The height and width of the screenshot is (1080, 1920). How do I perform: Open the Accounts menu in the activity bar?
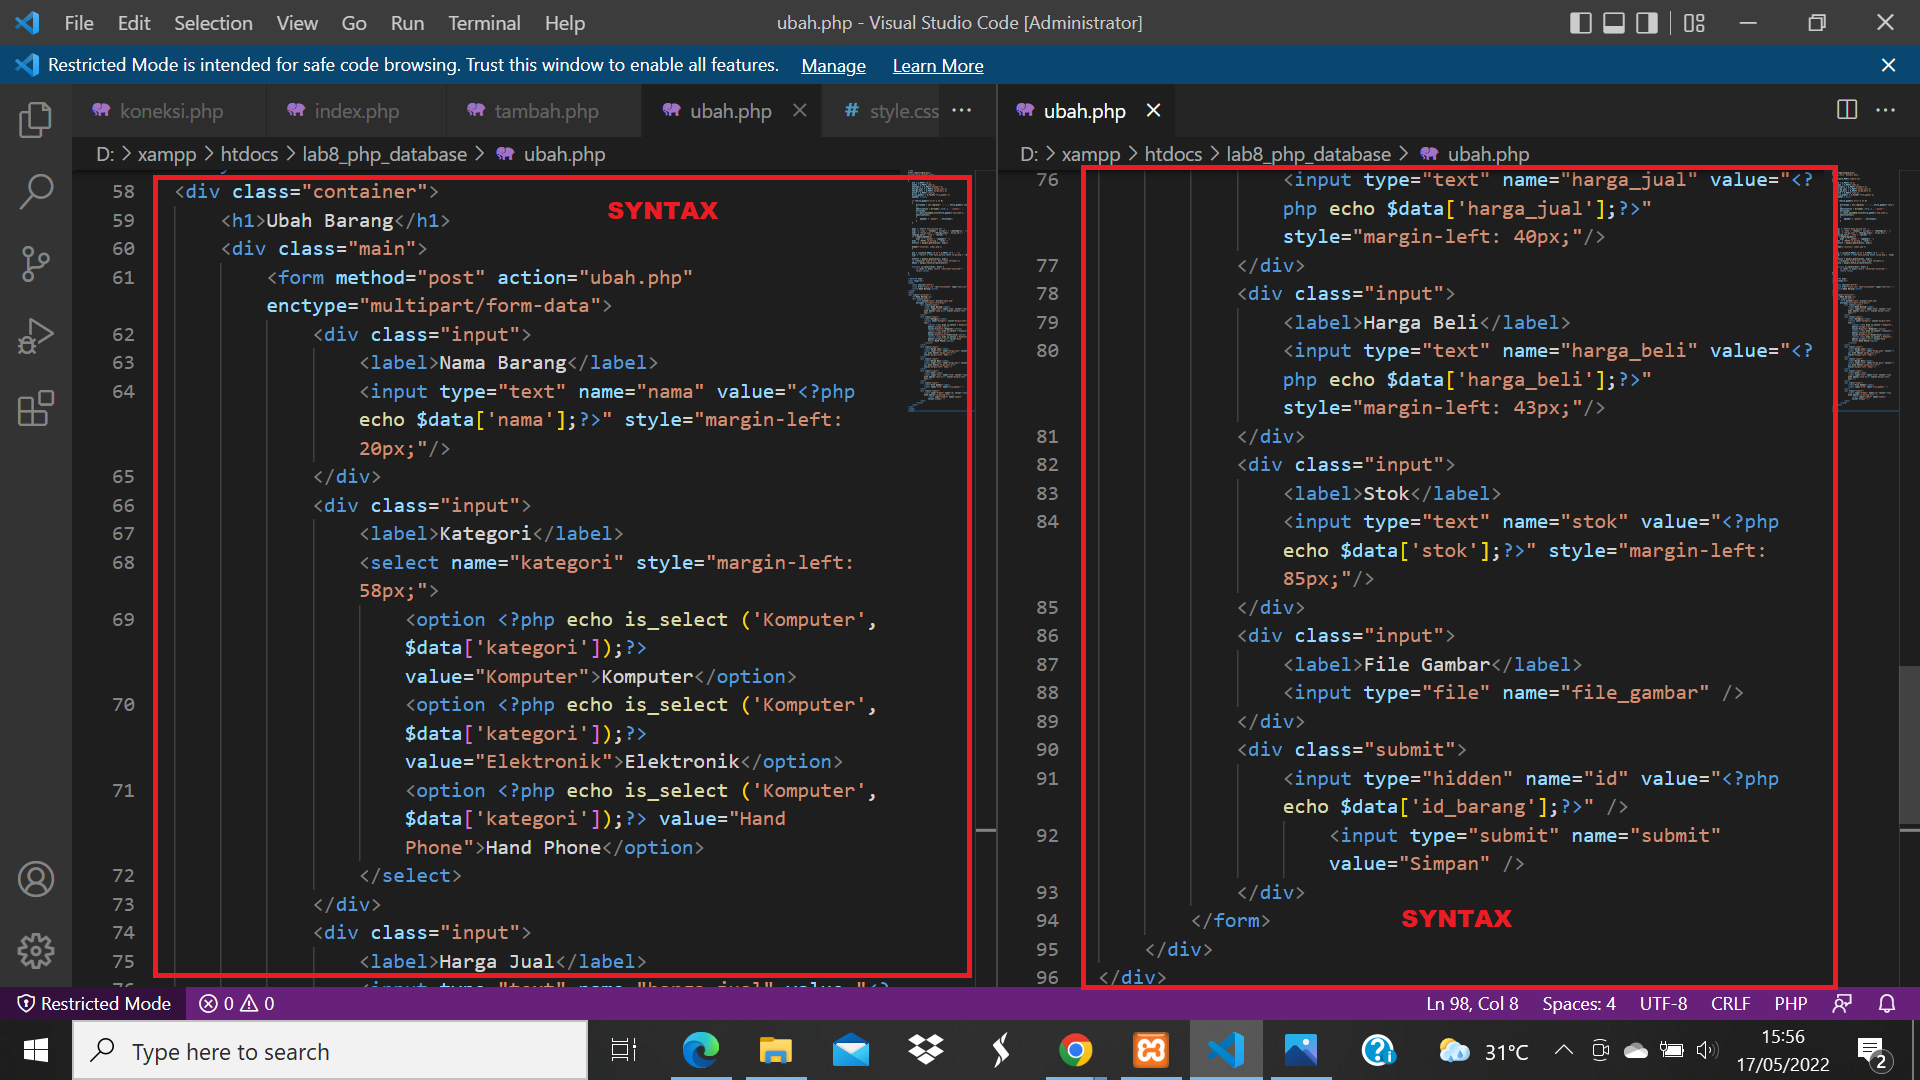click(36, 879)
